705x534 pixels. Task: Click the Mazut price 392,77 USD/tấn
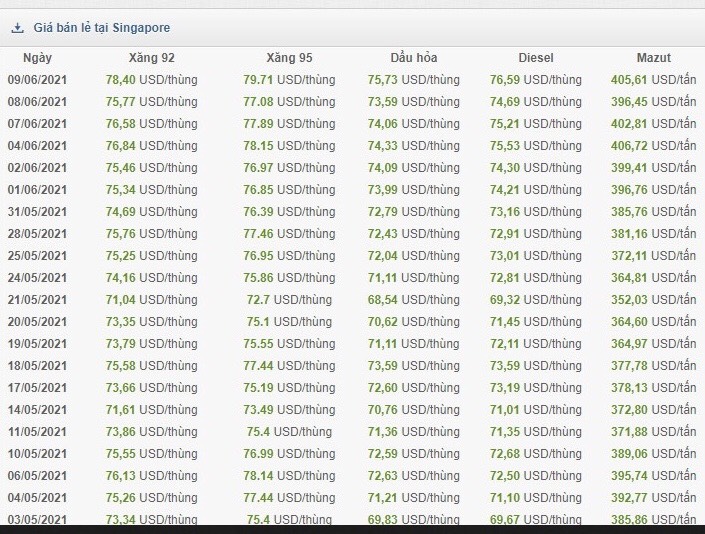click(654, 498)
